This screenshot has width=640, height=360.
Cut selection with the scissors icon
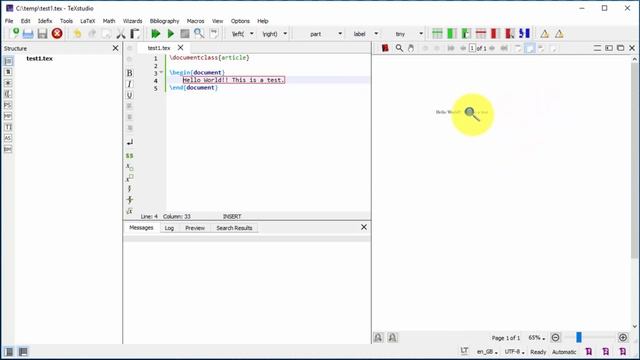coord(121,33)
